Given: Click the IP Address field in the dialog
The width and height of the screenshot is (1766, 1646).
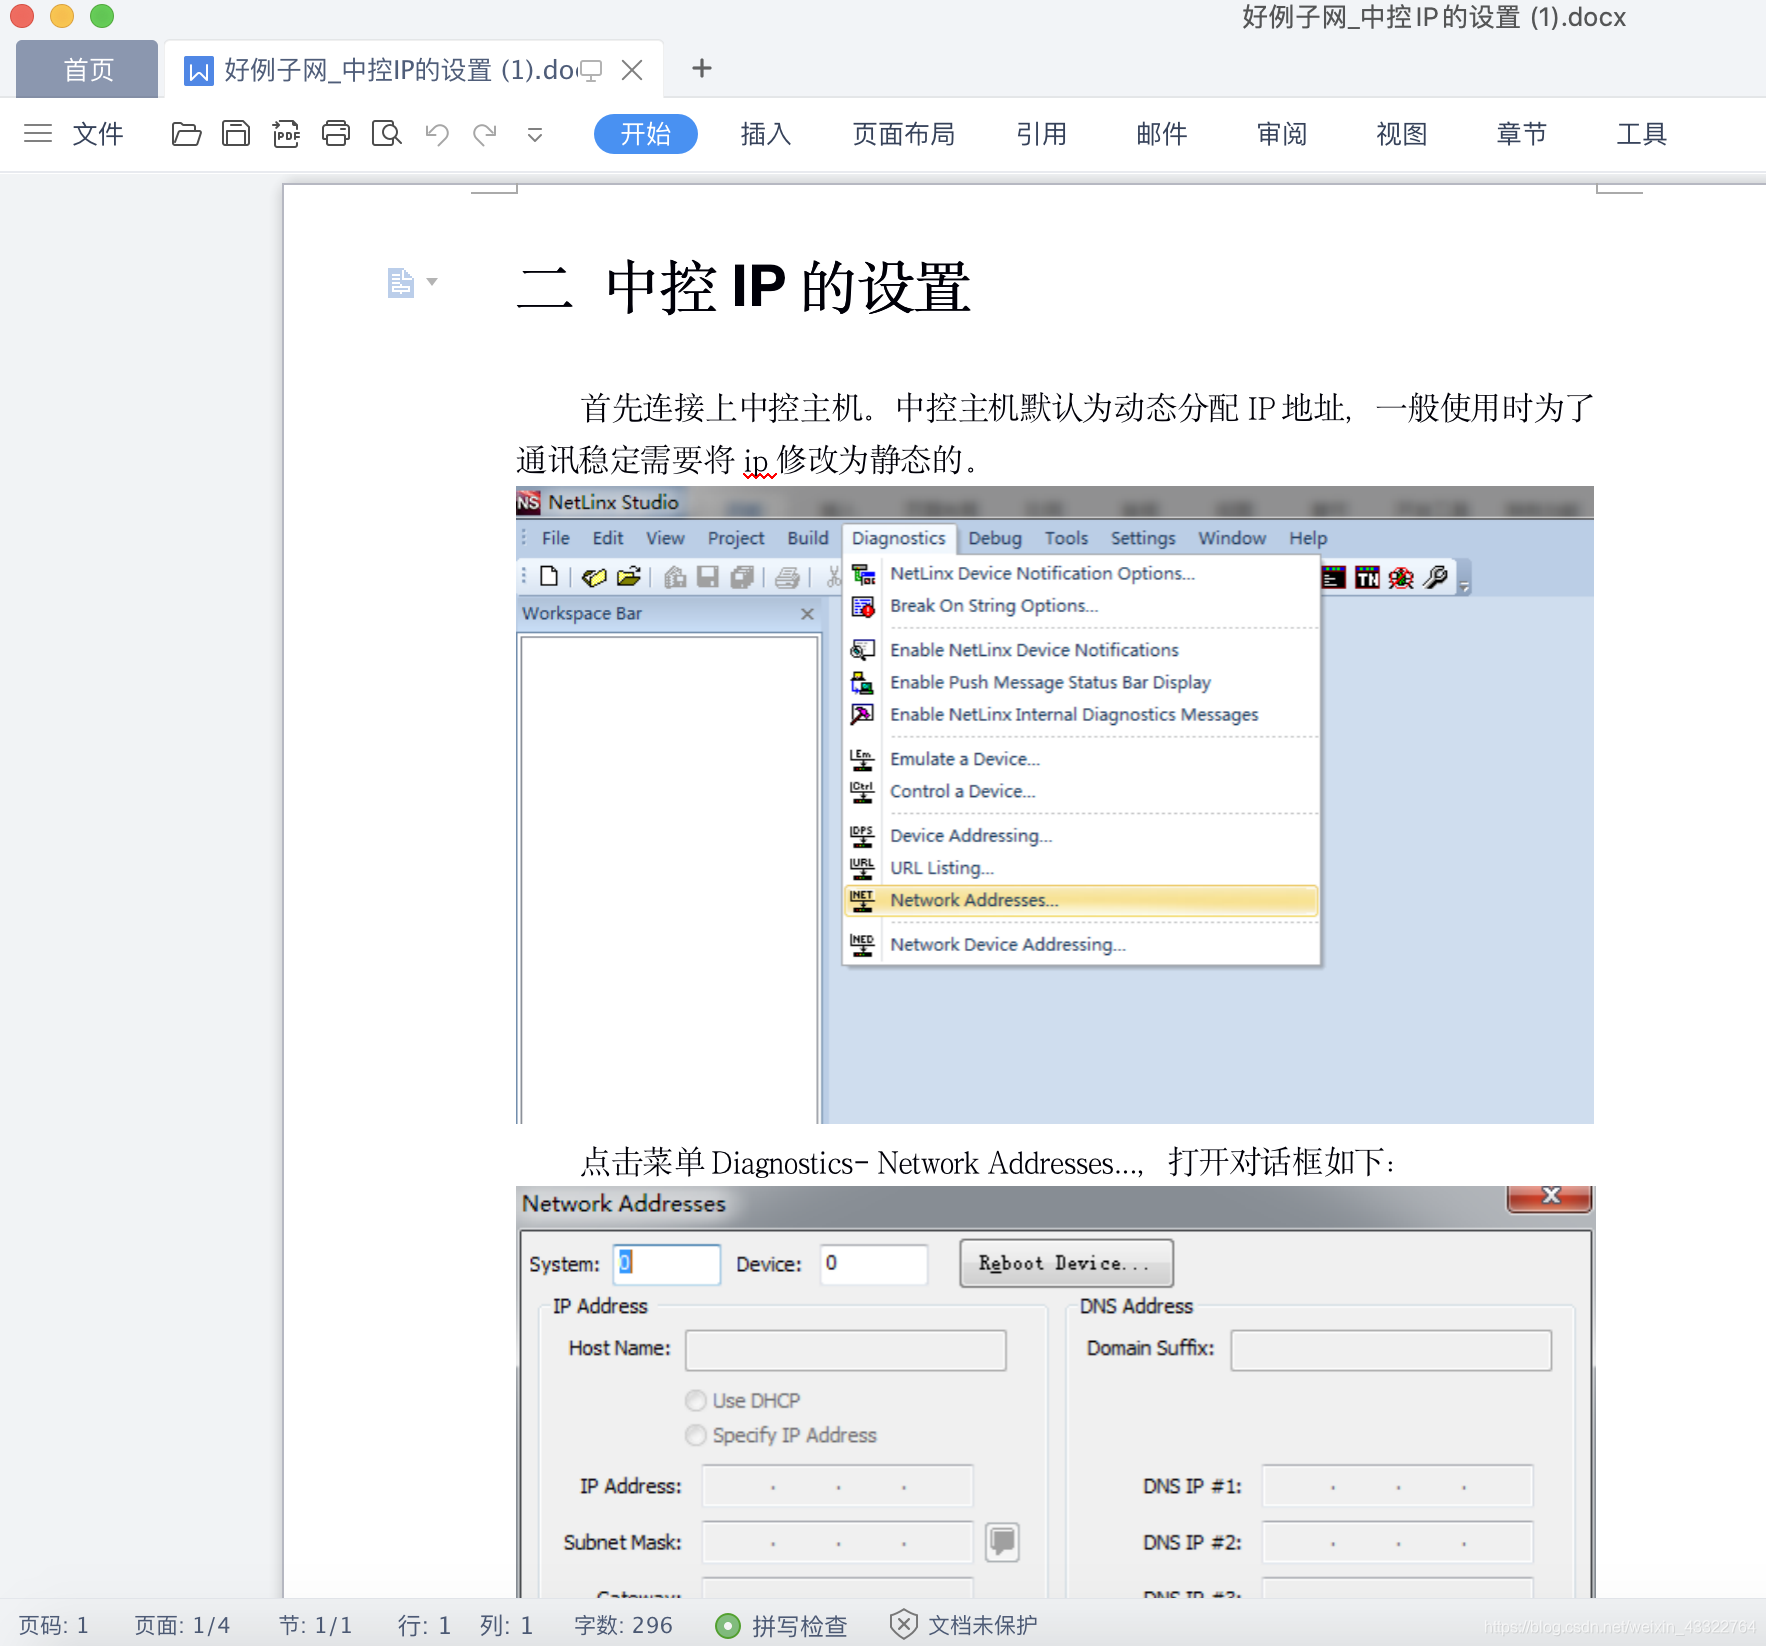Looking at the screenshot, I should coord(838,1486).
